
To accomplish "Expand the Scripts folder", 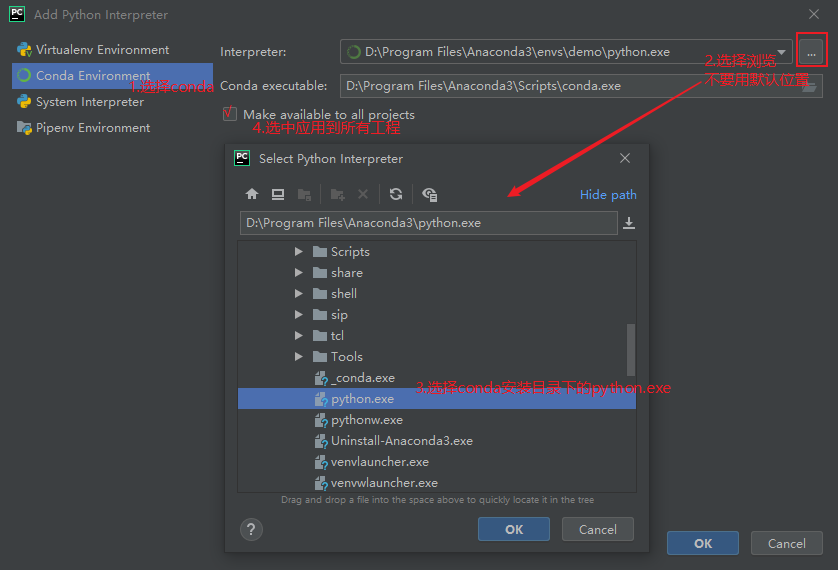I will 299,252.
